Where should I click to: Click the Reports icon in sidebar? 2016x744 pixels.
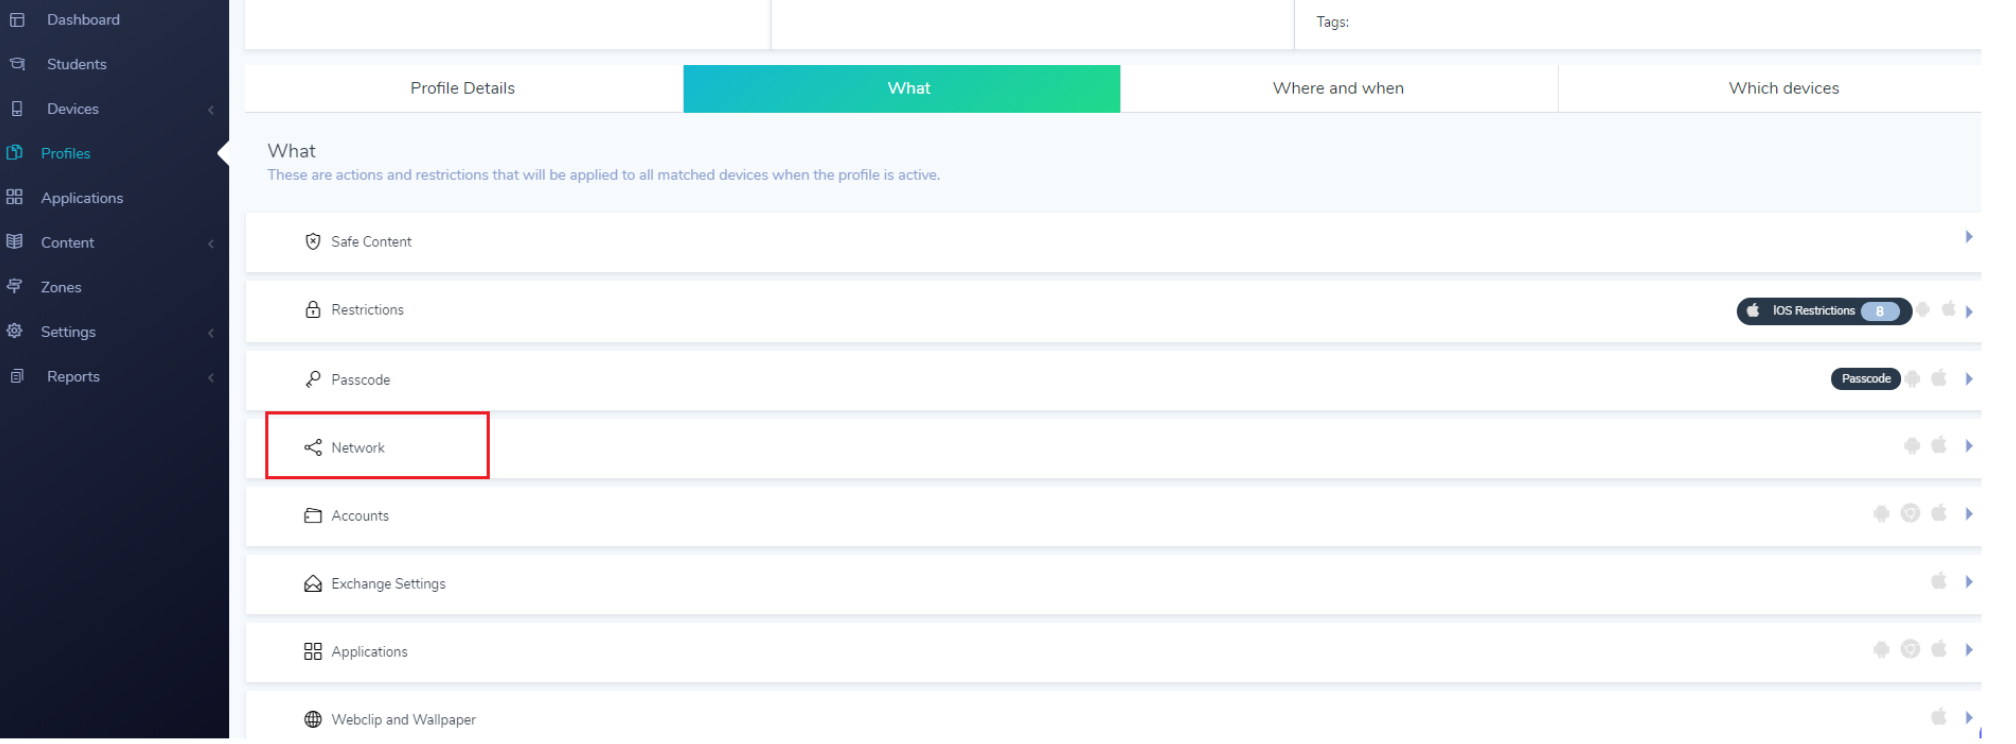17,377
